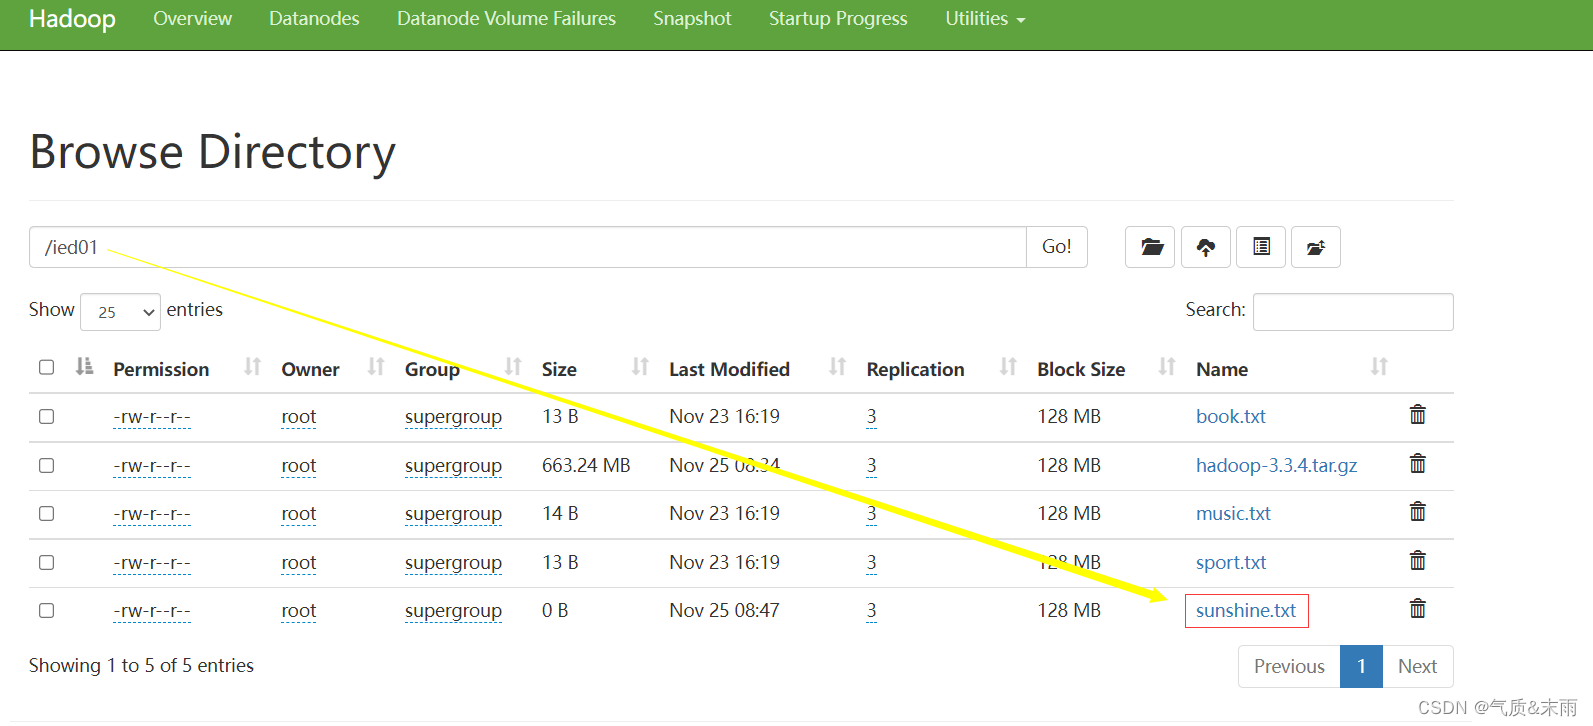This screenshot has width=1593, height=726.
Task: Check the box for the sport.txt row
Action: (46, 562)
